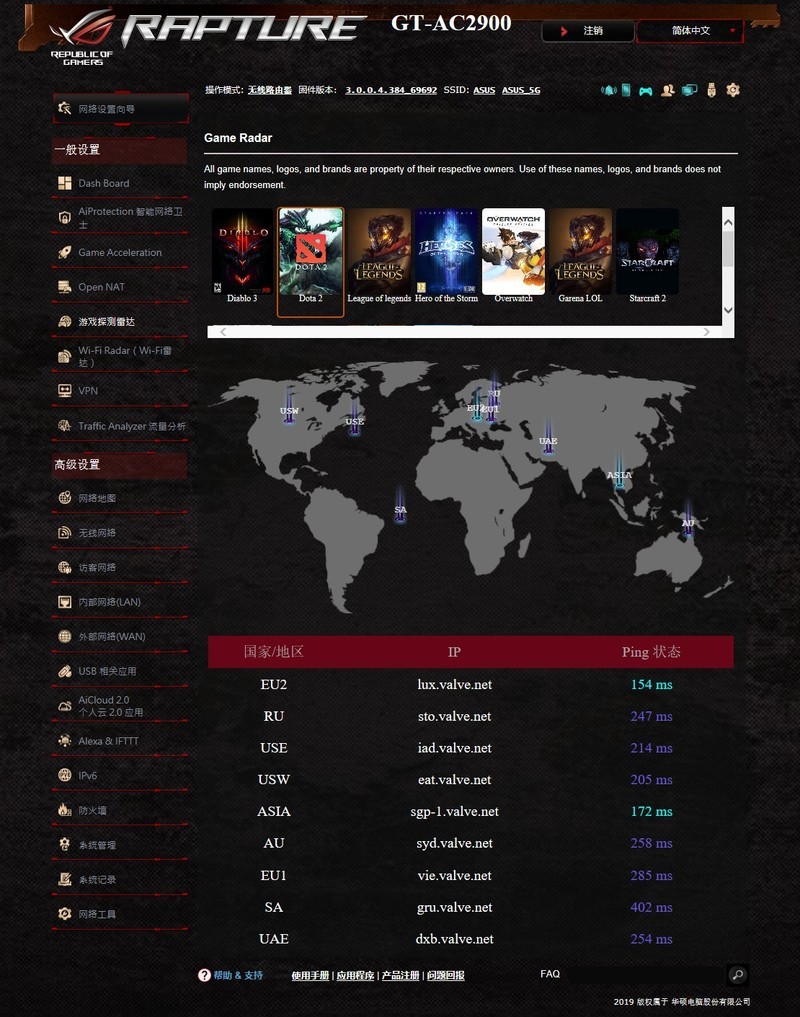Click the Wi-Fi Radar sidebar icon
Viewport: 800px width, 1017px height.
click(x=65, y=356)
